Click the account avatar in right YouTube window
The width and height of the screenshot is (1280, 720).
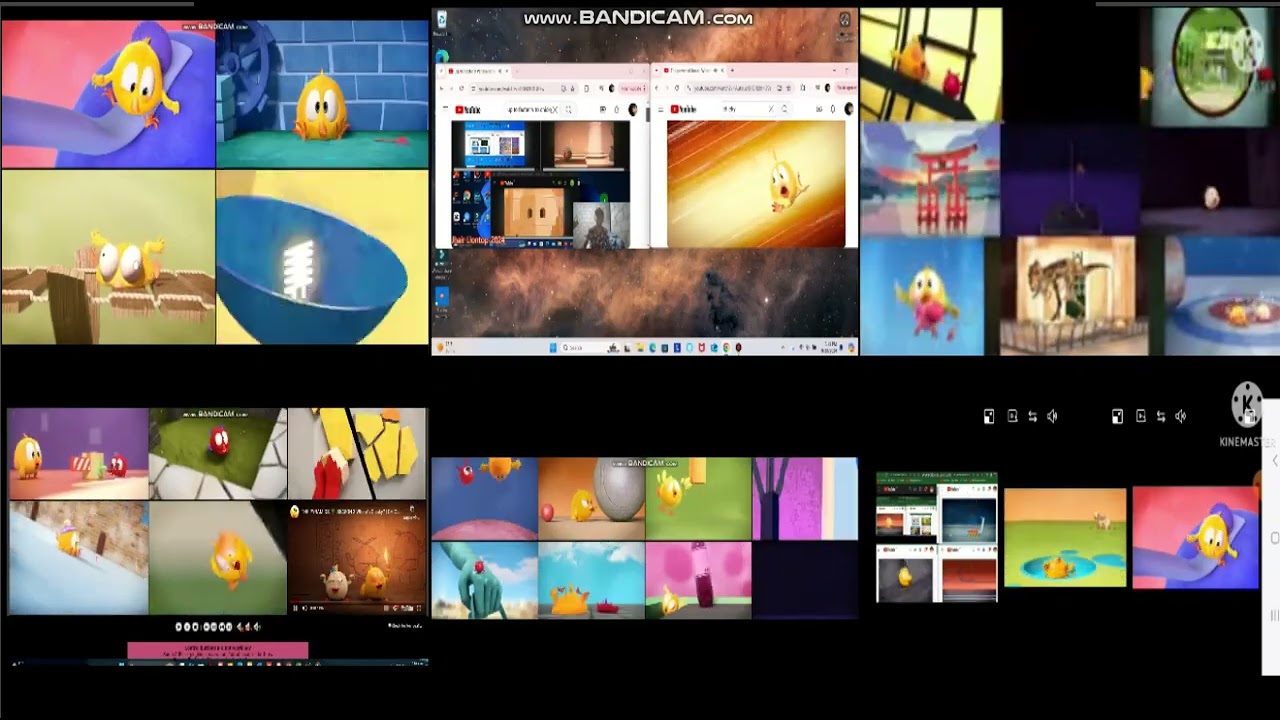click(x=848, y=109)
